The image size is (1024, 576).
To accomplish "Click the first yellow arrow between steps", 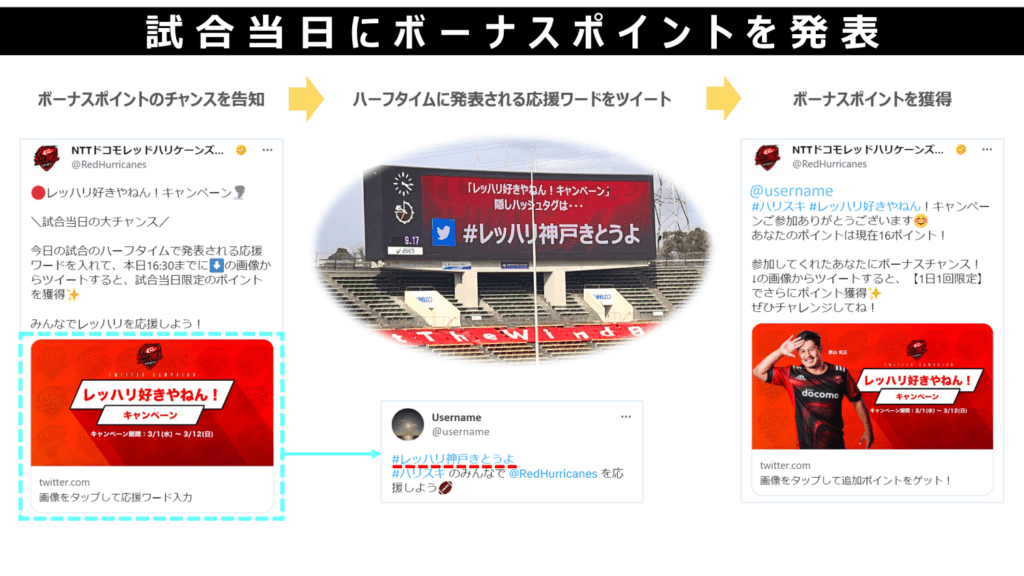I will (306, 99).
